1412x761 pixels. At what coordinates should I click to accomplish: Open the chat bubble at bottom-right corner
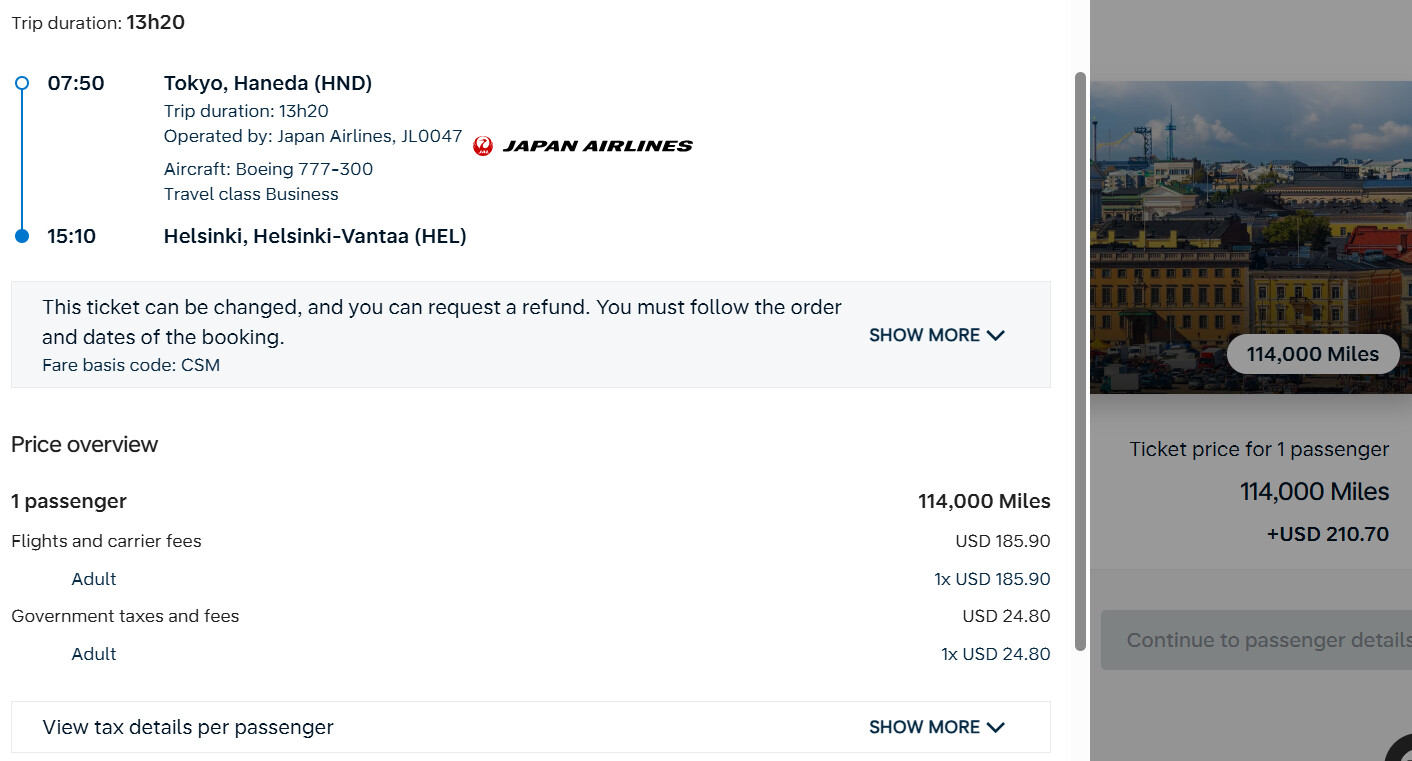(x=1400, y=750)
